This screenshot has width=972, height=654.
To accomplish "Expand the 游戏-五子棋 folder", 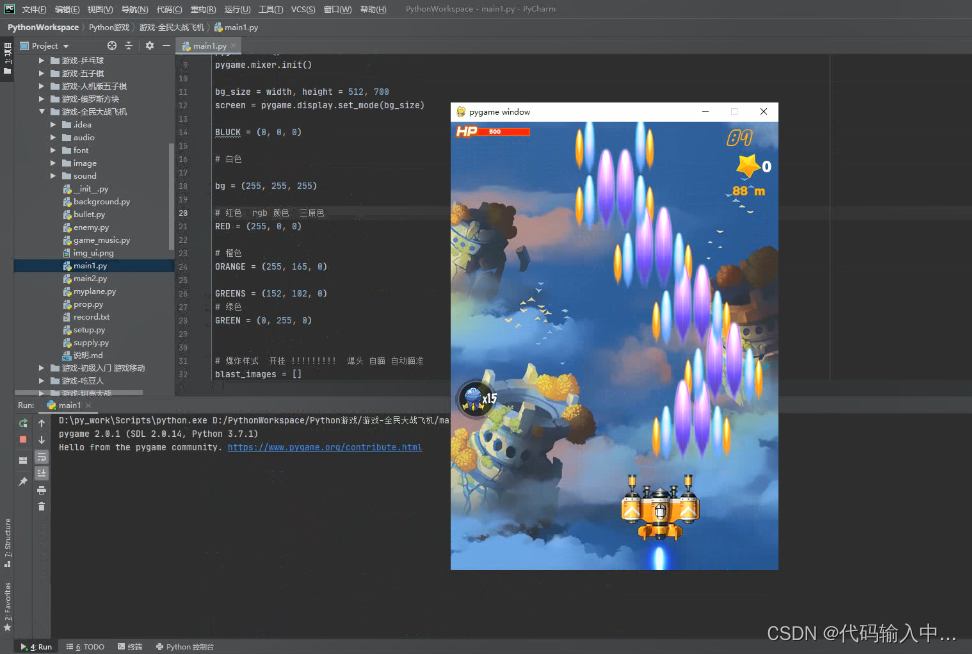I will (x=42, y=73).
